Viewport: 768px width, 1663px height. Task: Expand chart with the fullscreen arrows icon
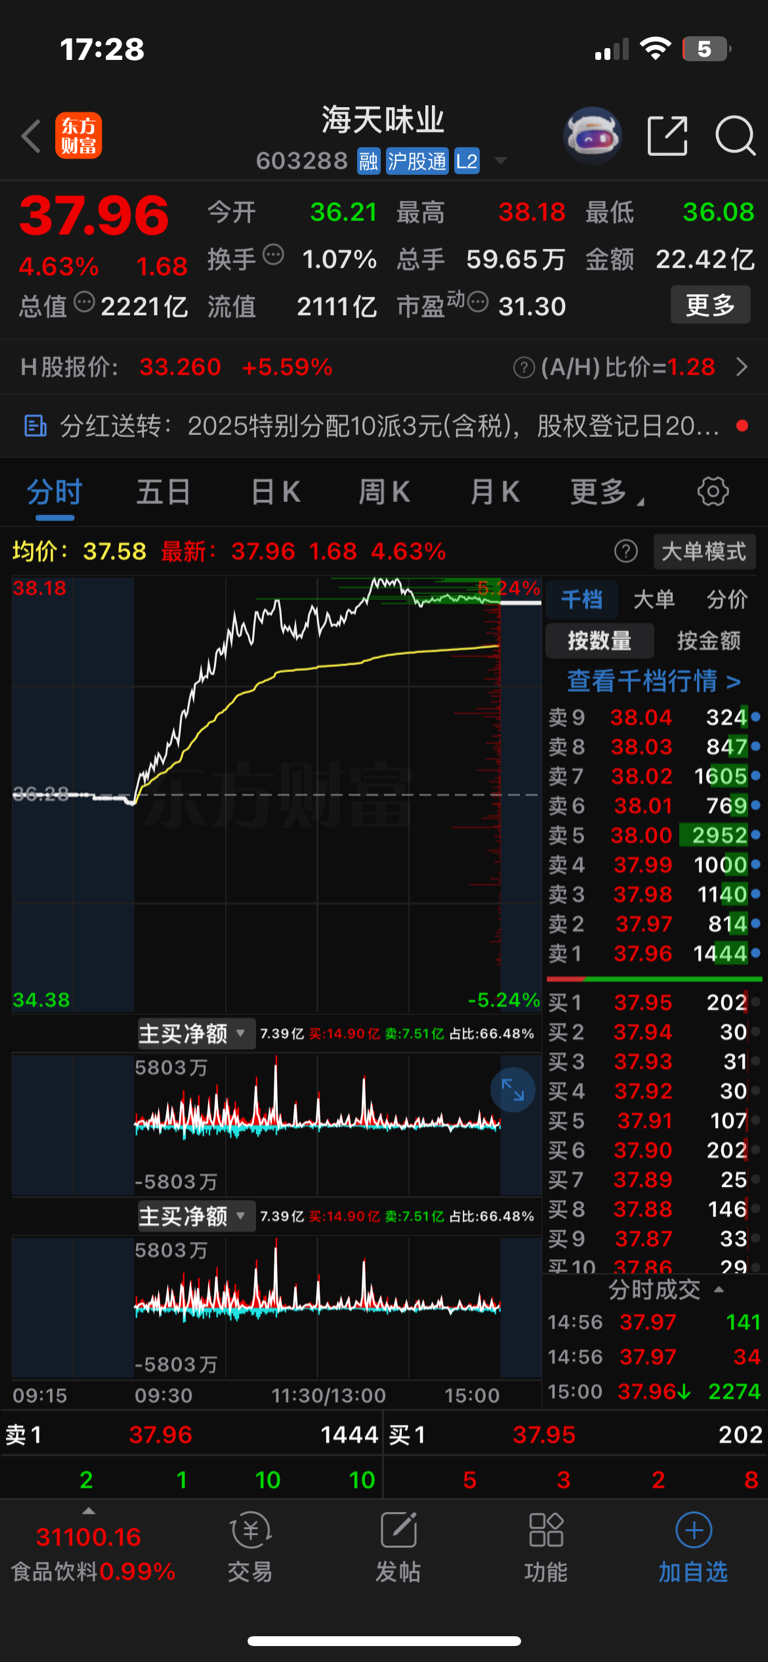[x=513, y=1090]
